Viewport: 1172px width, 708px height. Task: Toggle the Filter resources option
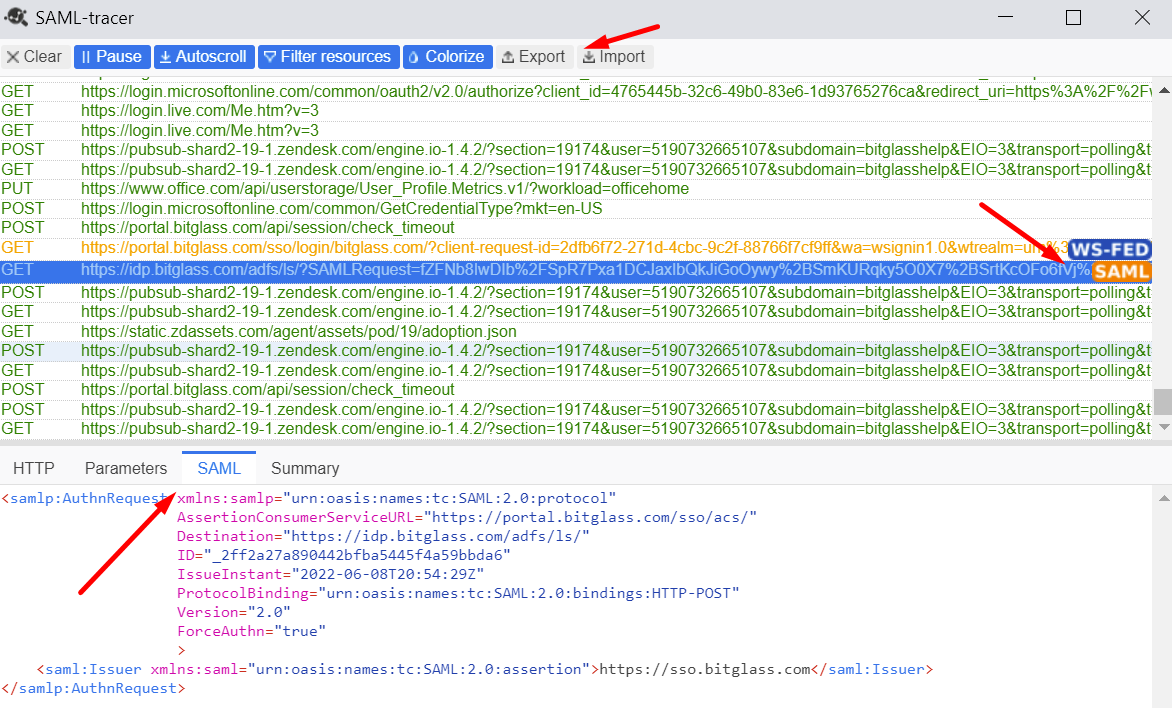click(x=328, y=57)
